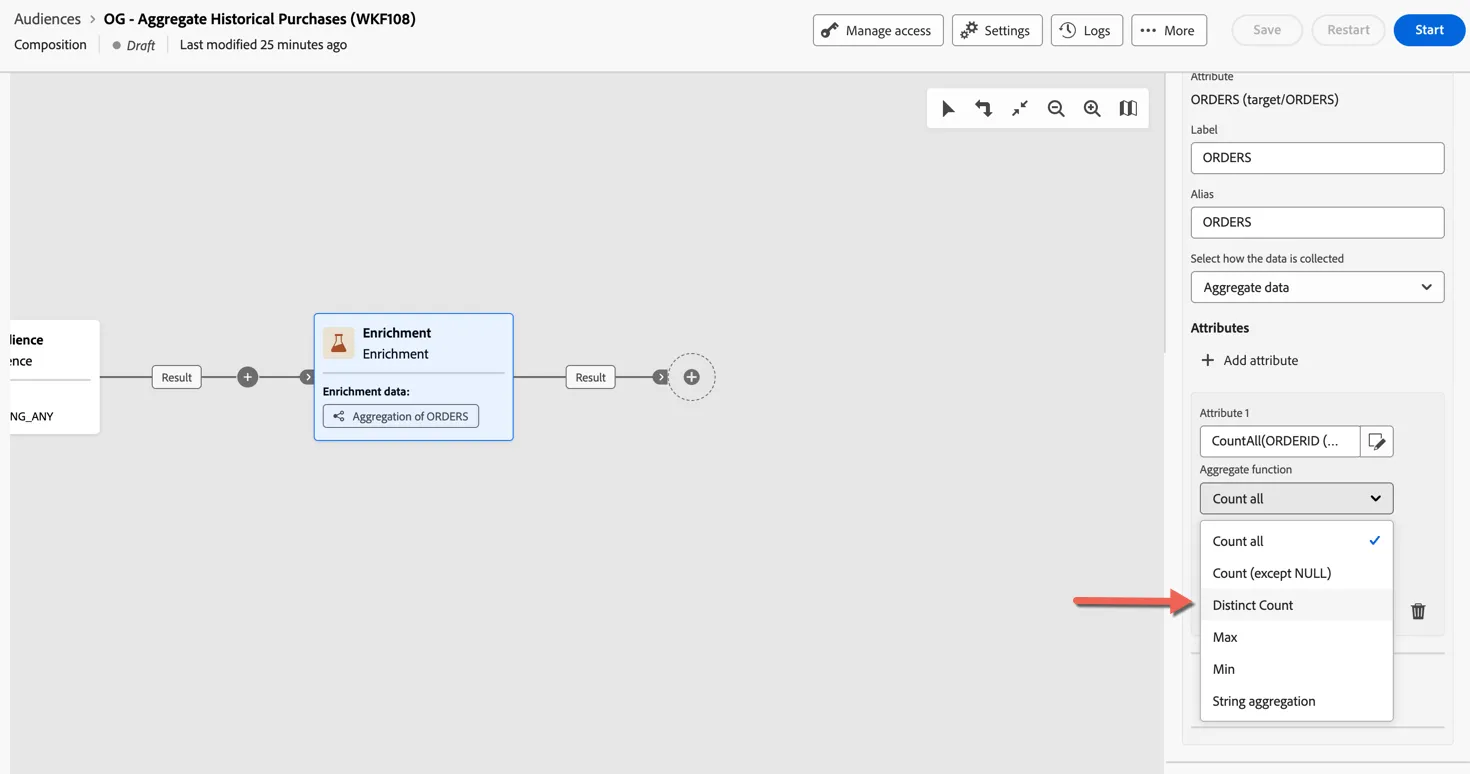Open expression editor for Attribute 1
The width and height of the screenshot is (1470, 774).
pos(1377,441)
